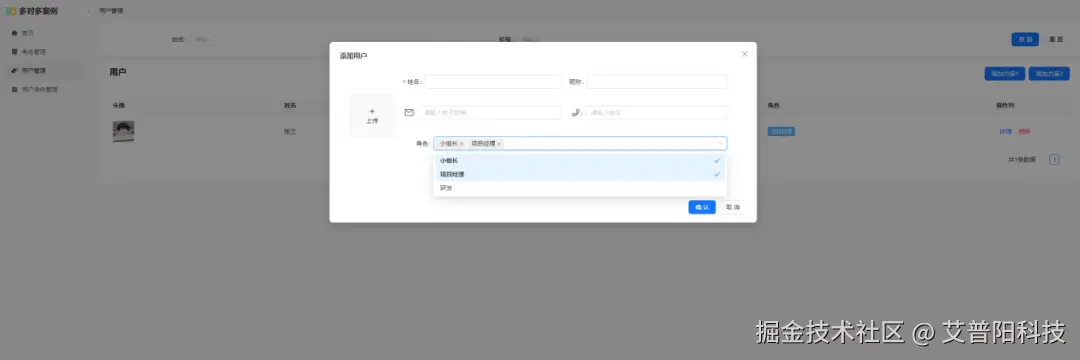Deselect the checked 项目经理 option
The height and width of the screenshot is (360, 1080).
tap(579, 174)
